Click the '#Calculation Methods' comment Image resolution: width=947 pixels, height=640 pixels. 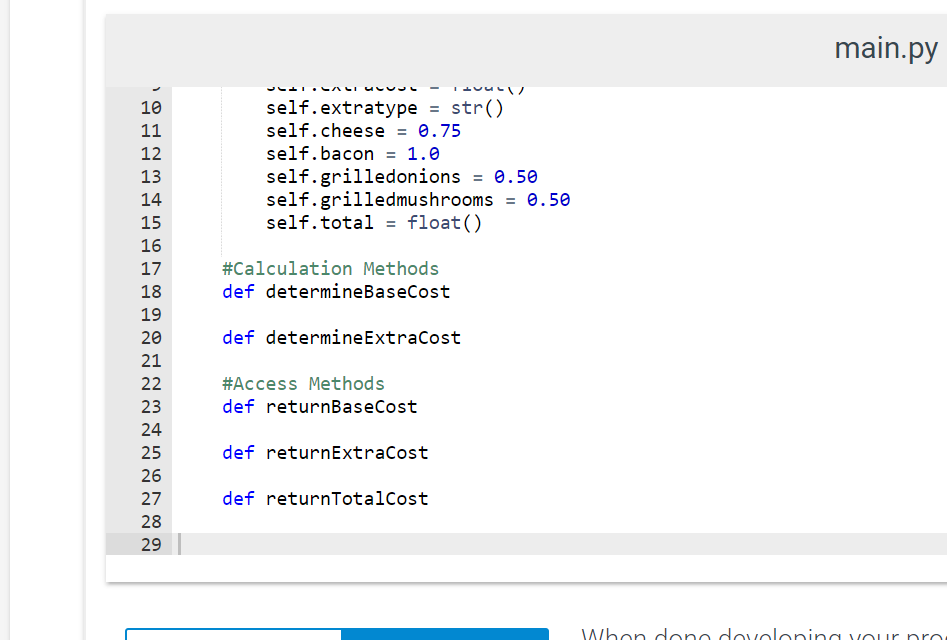tap(330, 269)
